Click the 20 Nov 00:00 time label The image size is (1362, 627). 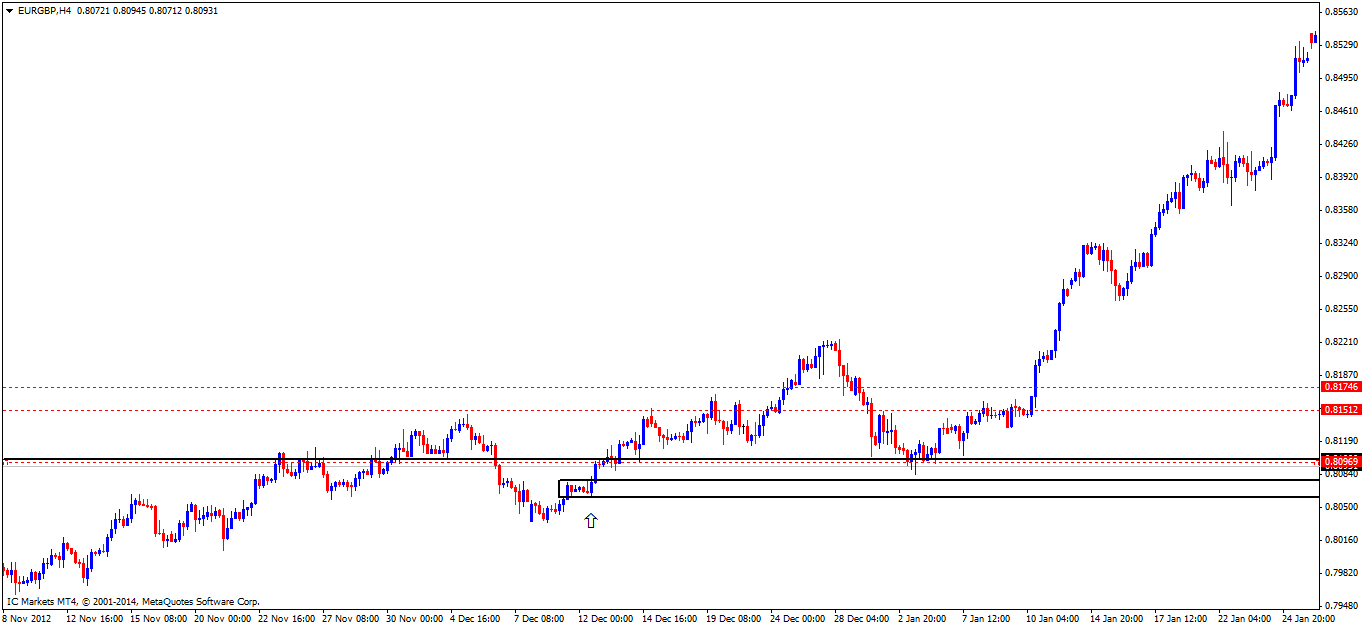tap(225, 619)
